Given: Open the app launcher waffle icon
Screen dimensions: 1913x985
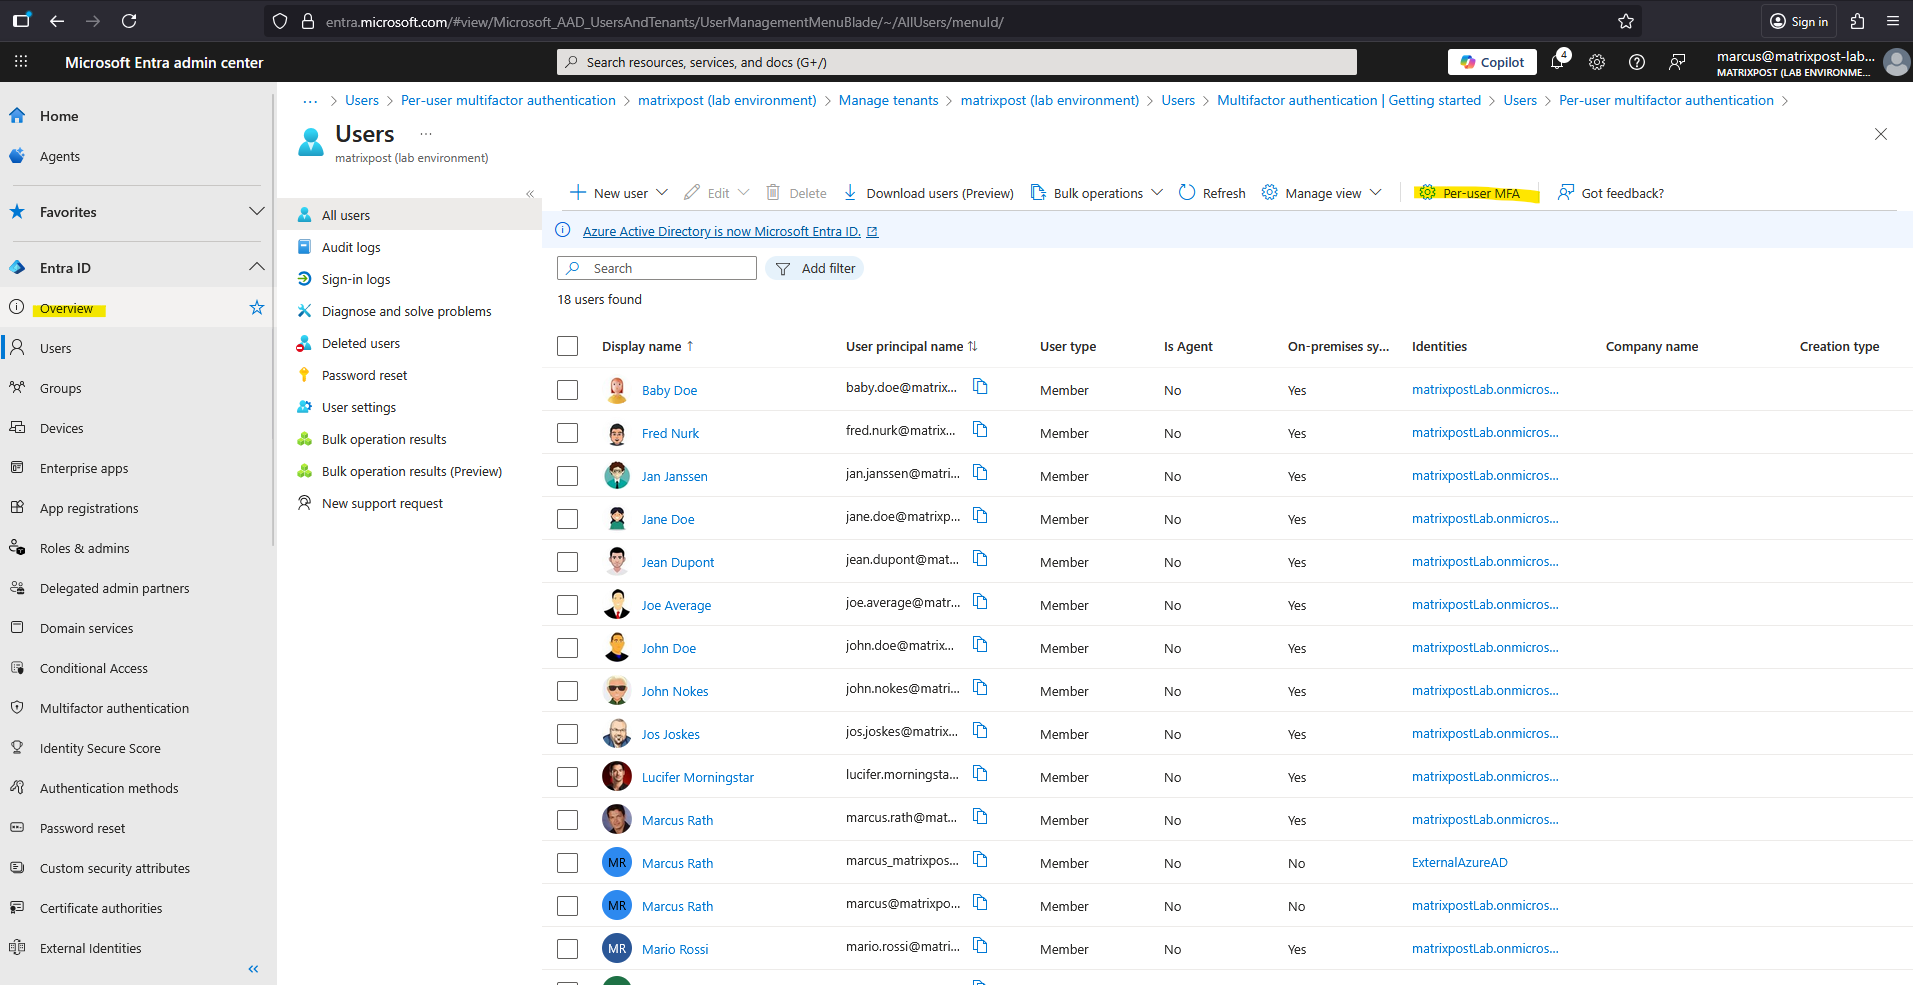Looking at the screenshot, I should click(21, 62).
